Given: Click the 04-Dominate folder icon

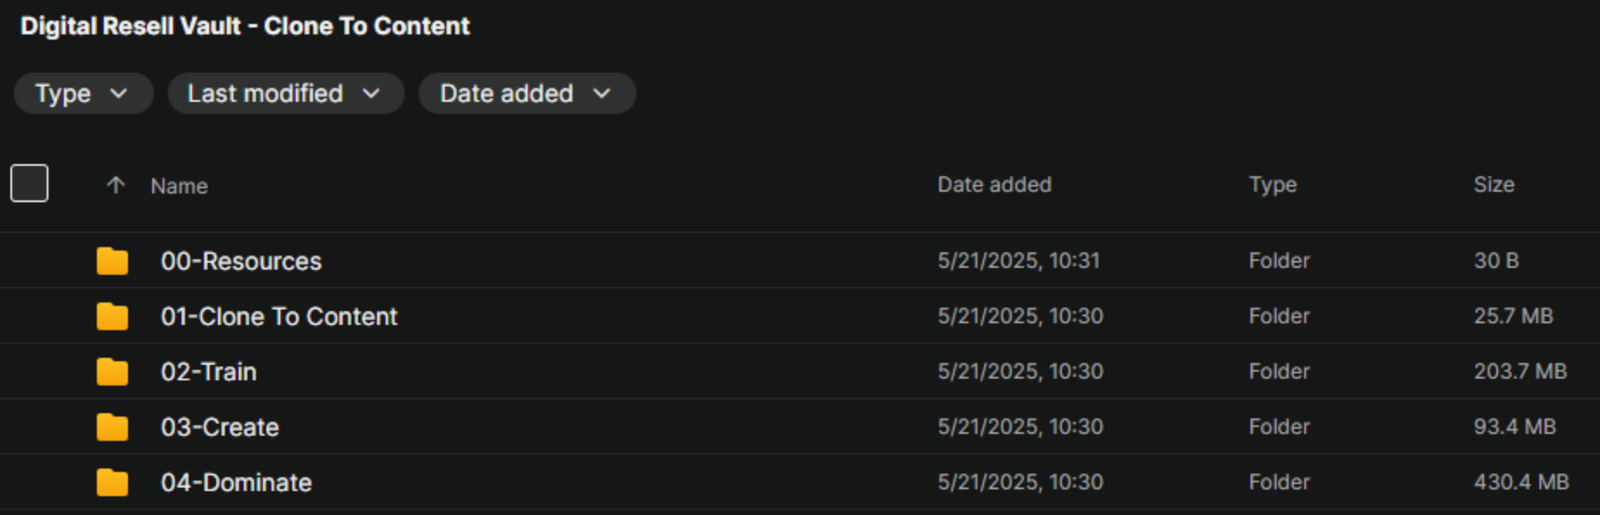Looking at the screenshot, I should point(112,483).
